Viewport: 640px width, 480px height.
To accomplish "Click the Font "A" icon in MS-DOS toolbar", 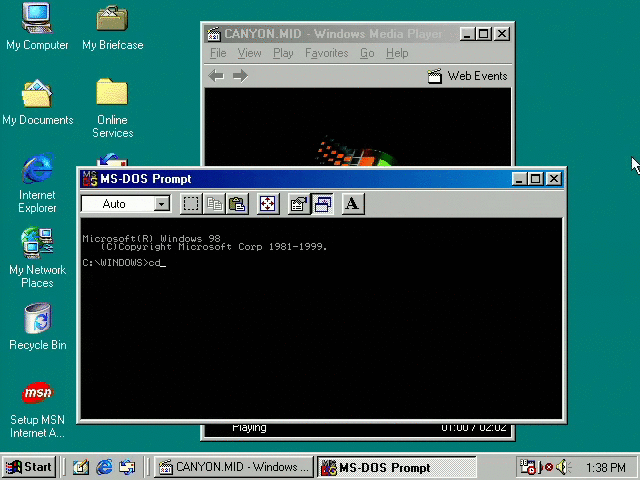I will tap(353, 204).
